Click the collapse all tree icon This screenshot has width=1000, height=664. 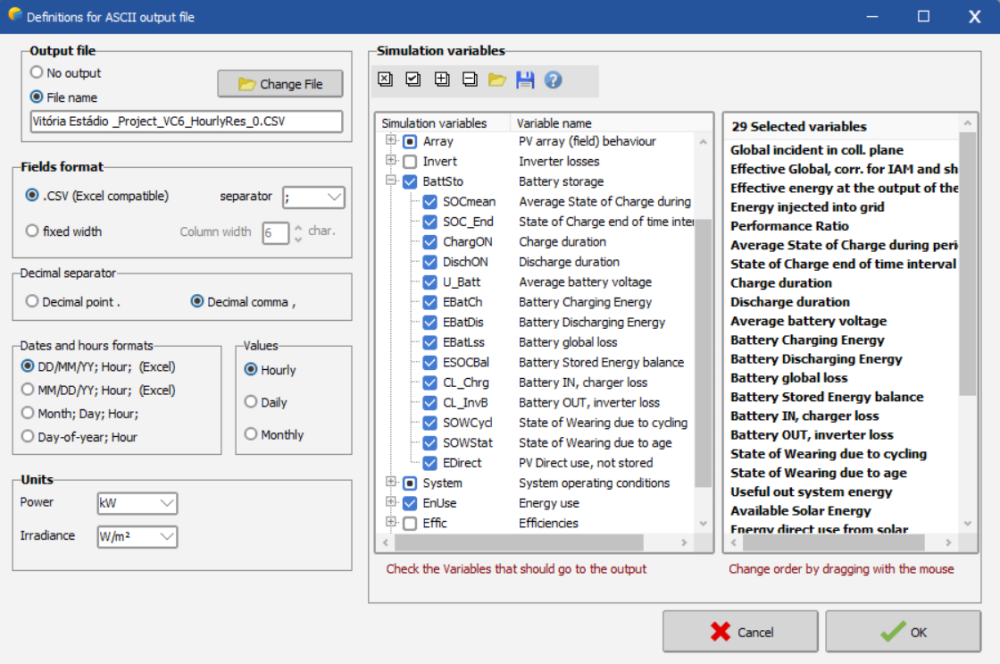(x=469, y=80)
